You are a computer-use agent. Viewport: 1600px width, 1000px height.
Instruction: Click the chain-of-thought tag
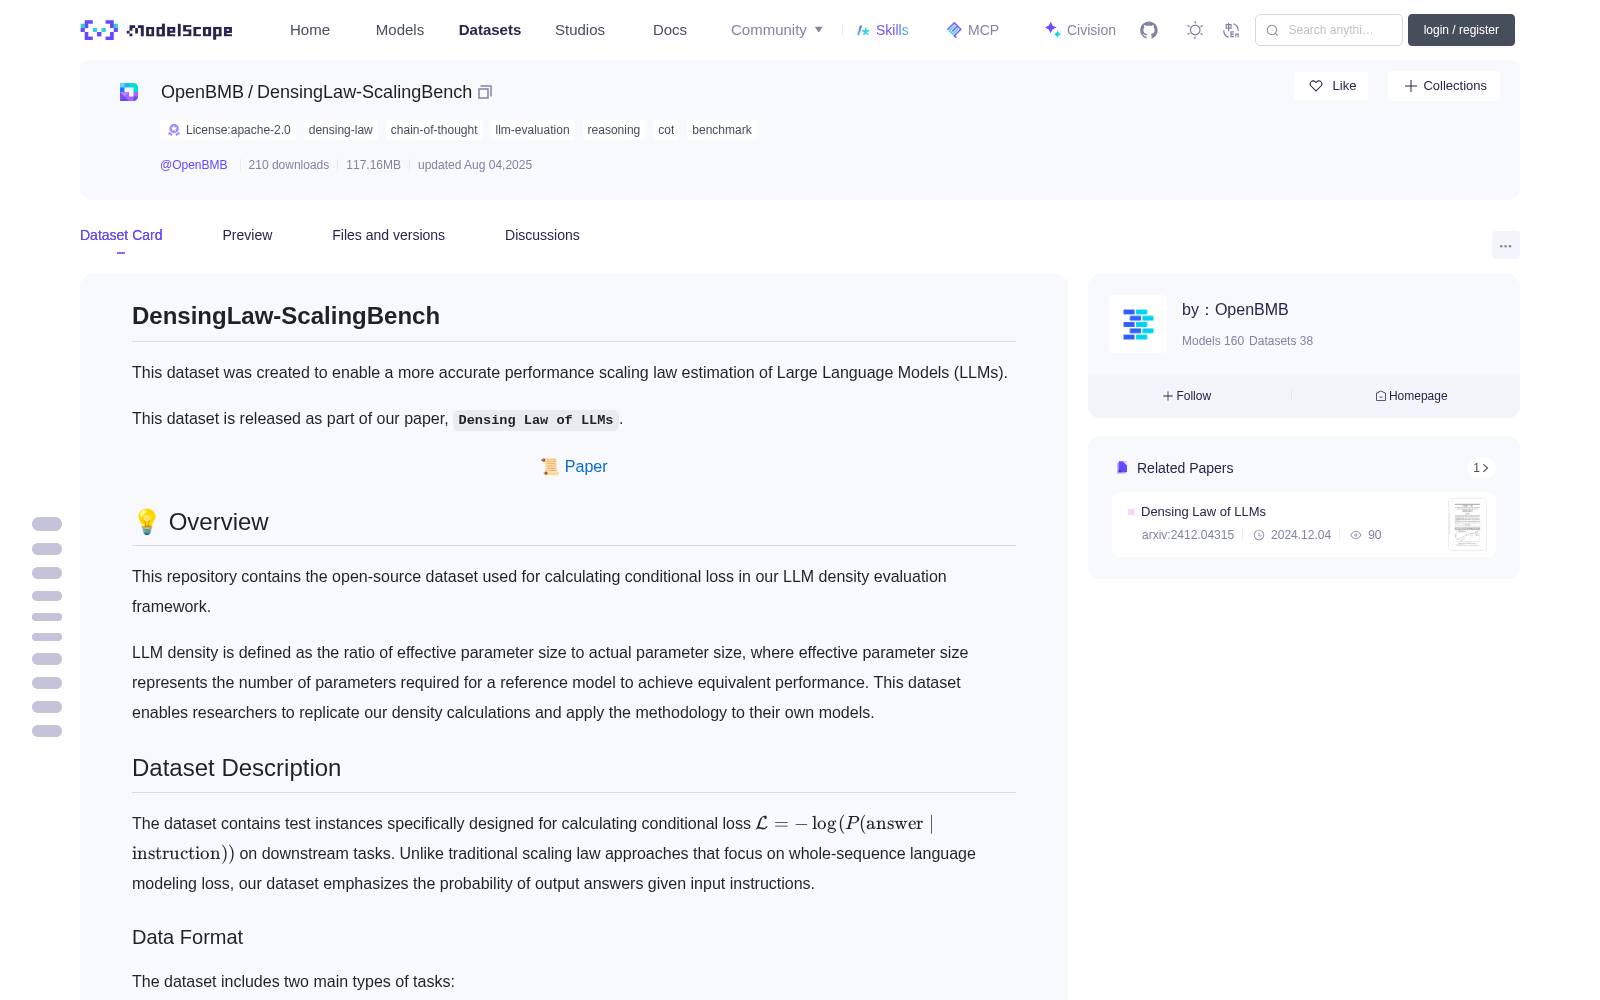(434, 130)
